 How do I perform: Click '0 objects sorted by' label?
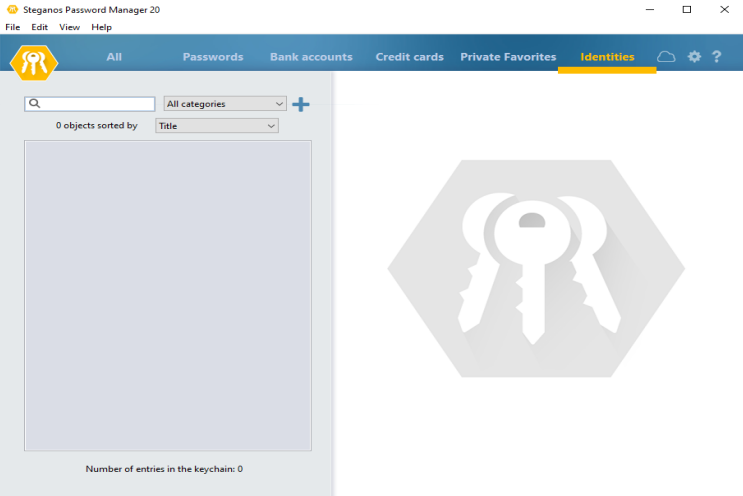click(97, 126)
